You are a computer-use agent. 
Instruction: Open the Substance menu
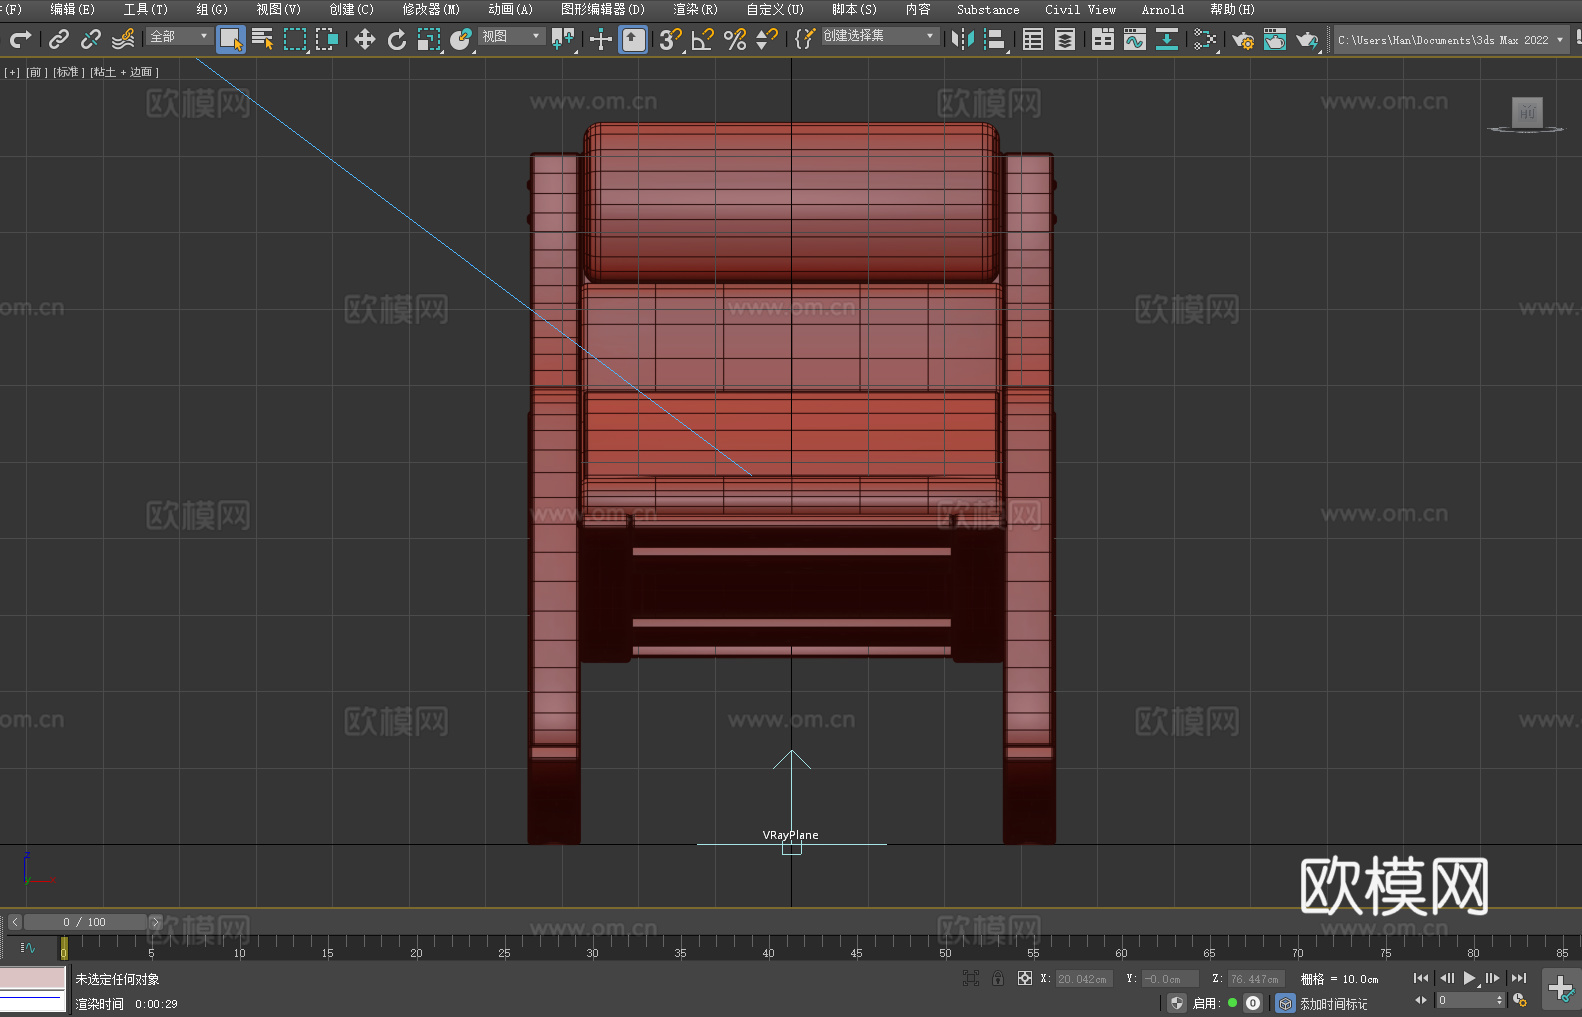coord(988,9)
